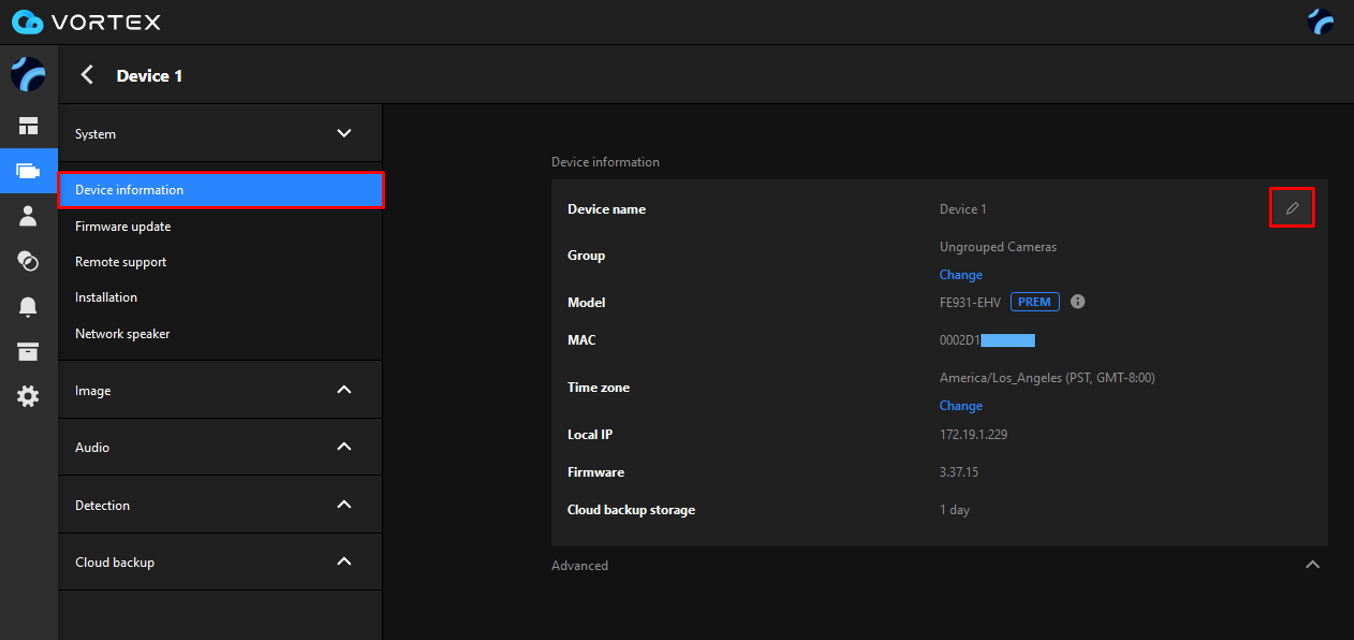Open the Firmware update menu item
Viewport: 1354px width, 640px height.
click(123, 226)
